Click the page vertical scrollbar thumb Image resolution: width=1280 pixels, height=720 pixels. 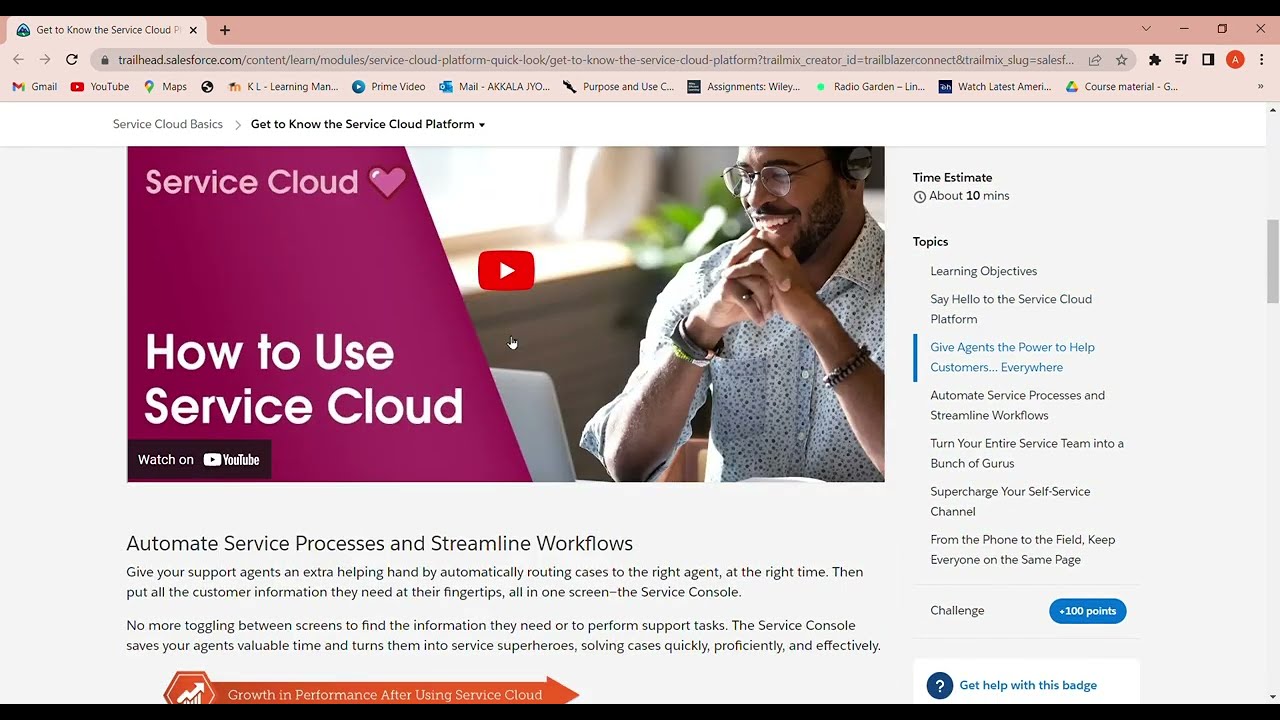[1272, 261]
